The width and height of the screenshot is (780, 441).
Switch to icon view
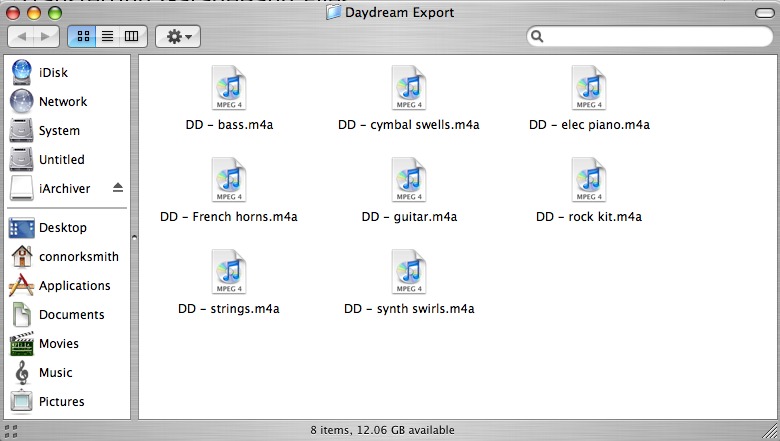point(83,36)
